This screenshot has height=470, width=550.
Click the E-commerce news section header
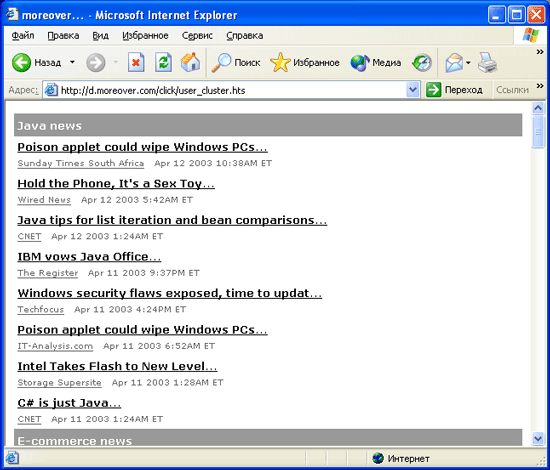(x=268, y=437)
